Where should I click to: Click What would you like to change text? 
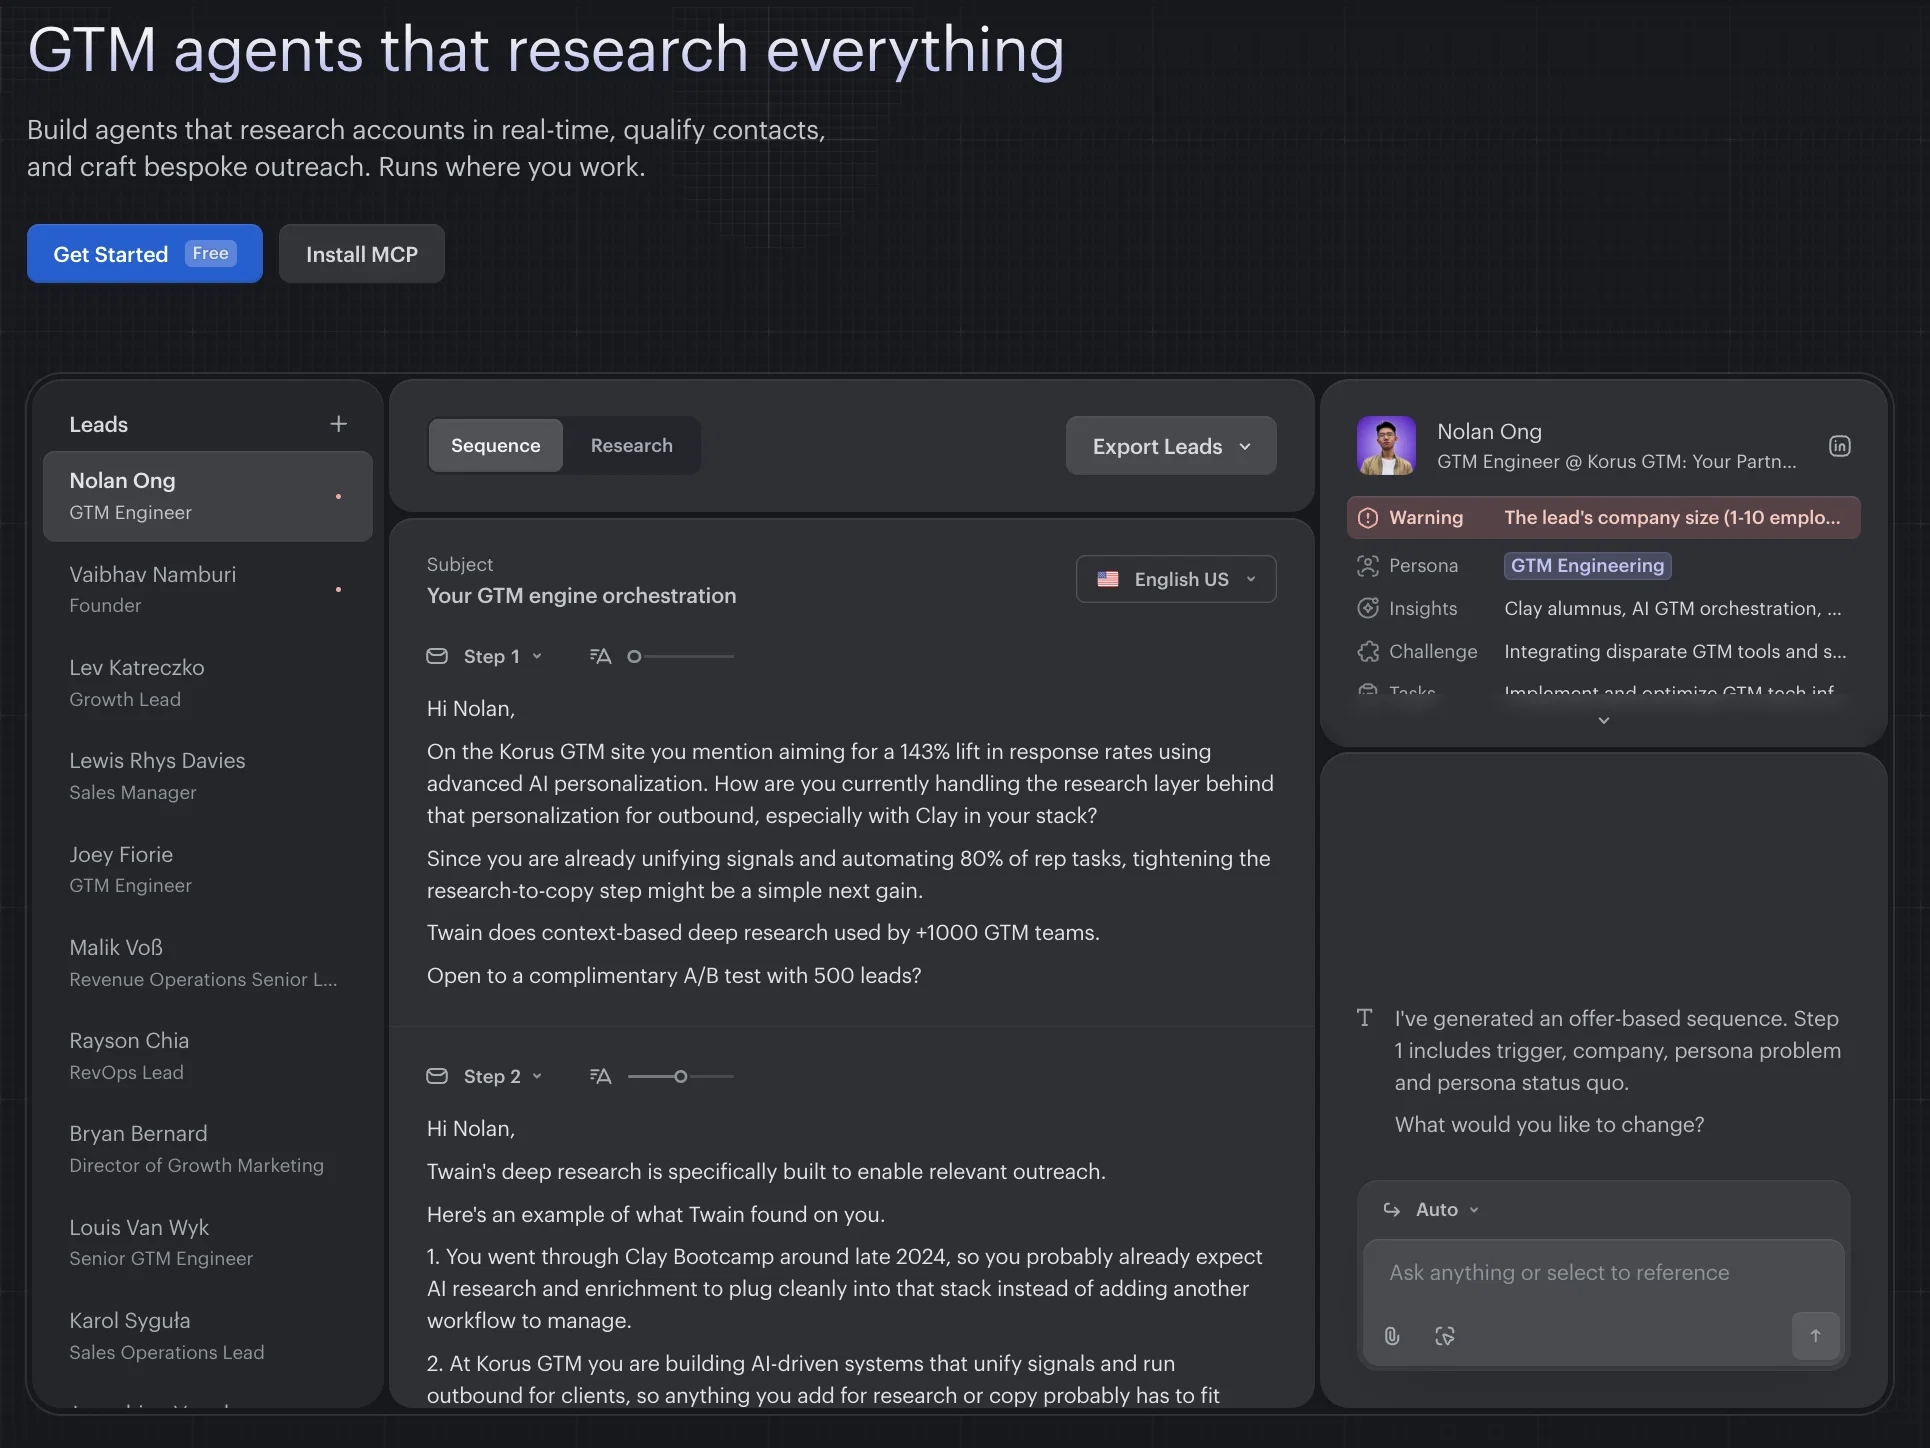point(1550,1125)
